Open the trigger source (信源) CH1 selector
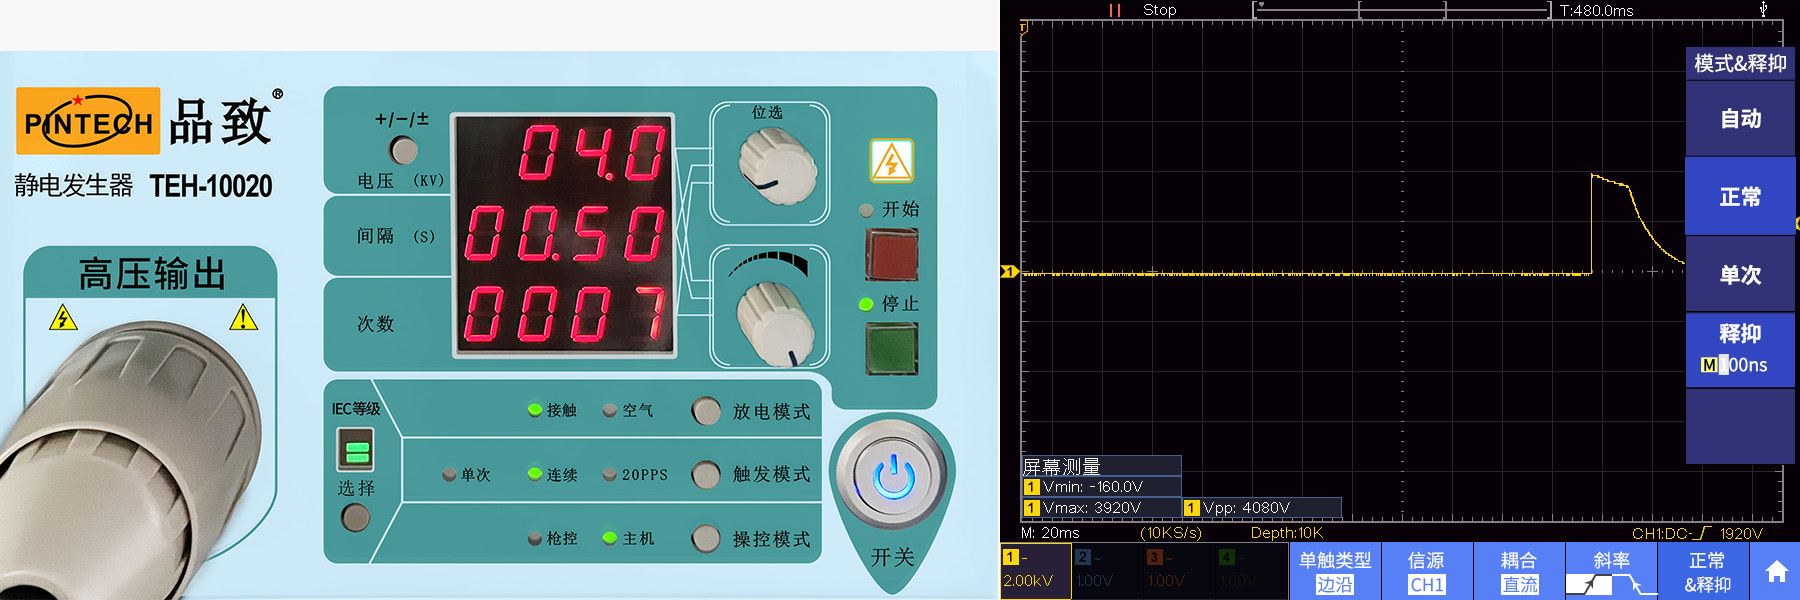 1426,572
